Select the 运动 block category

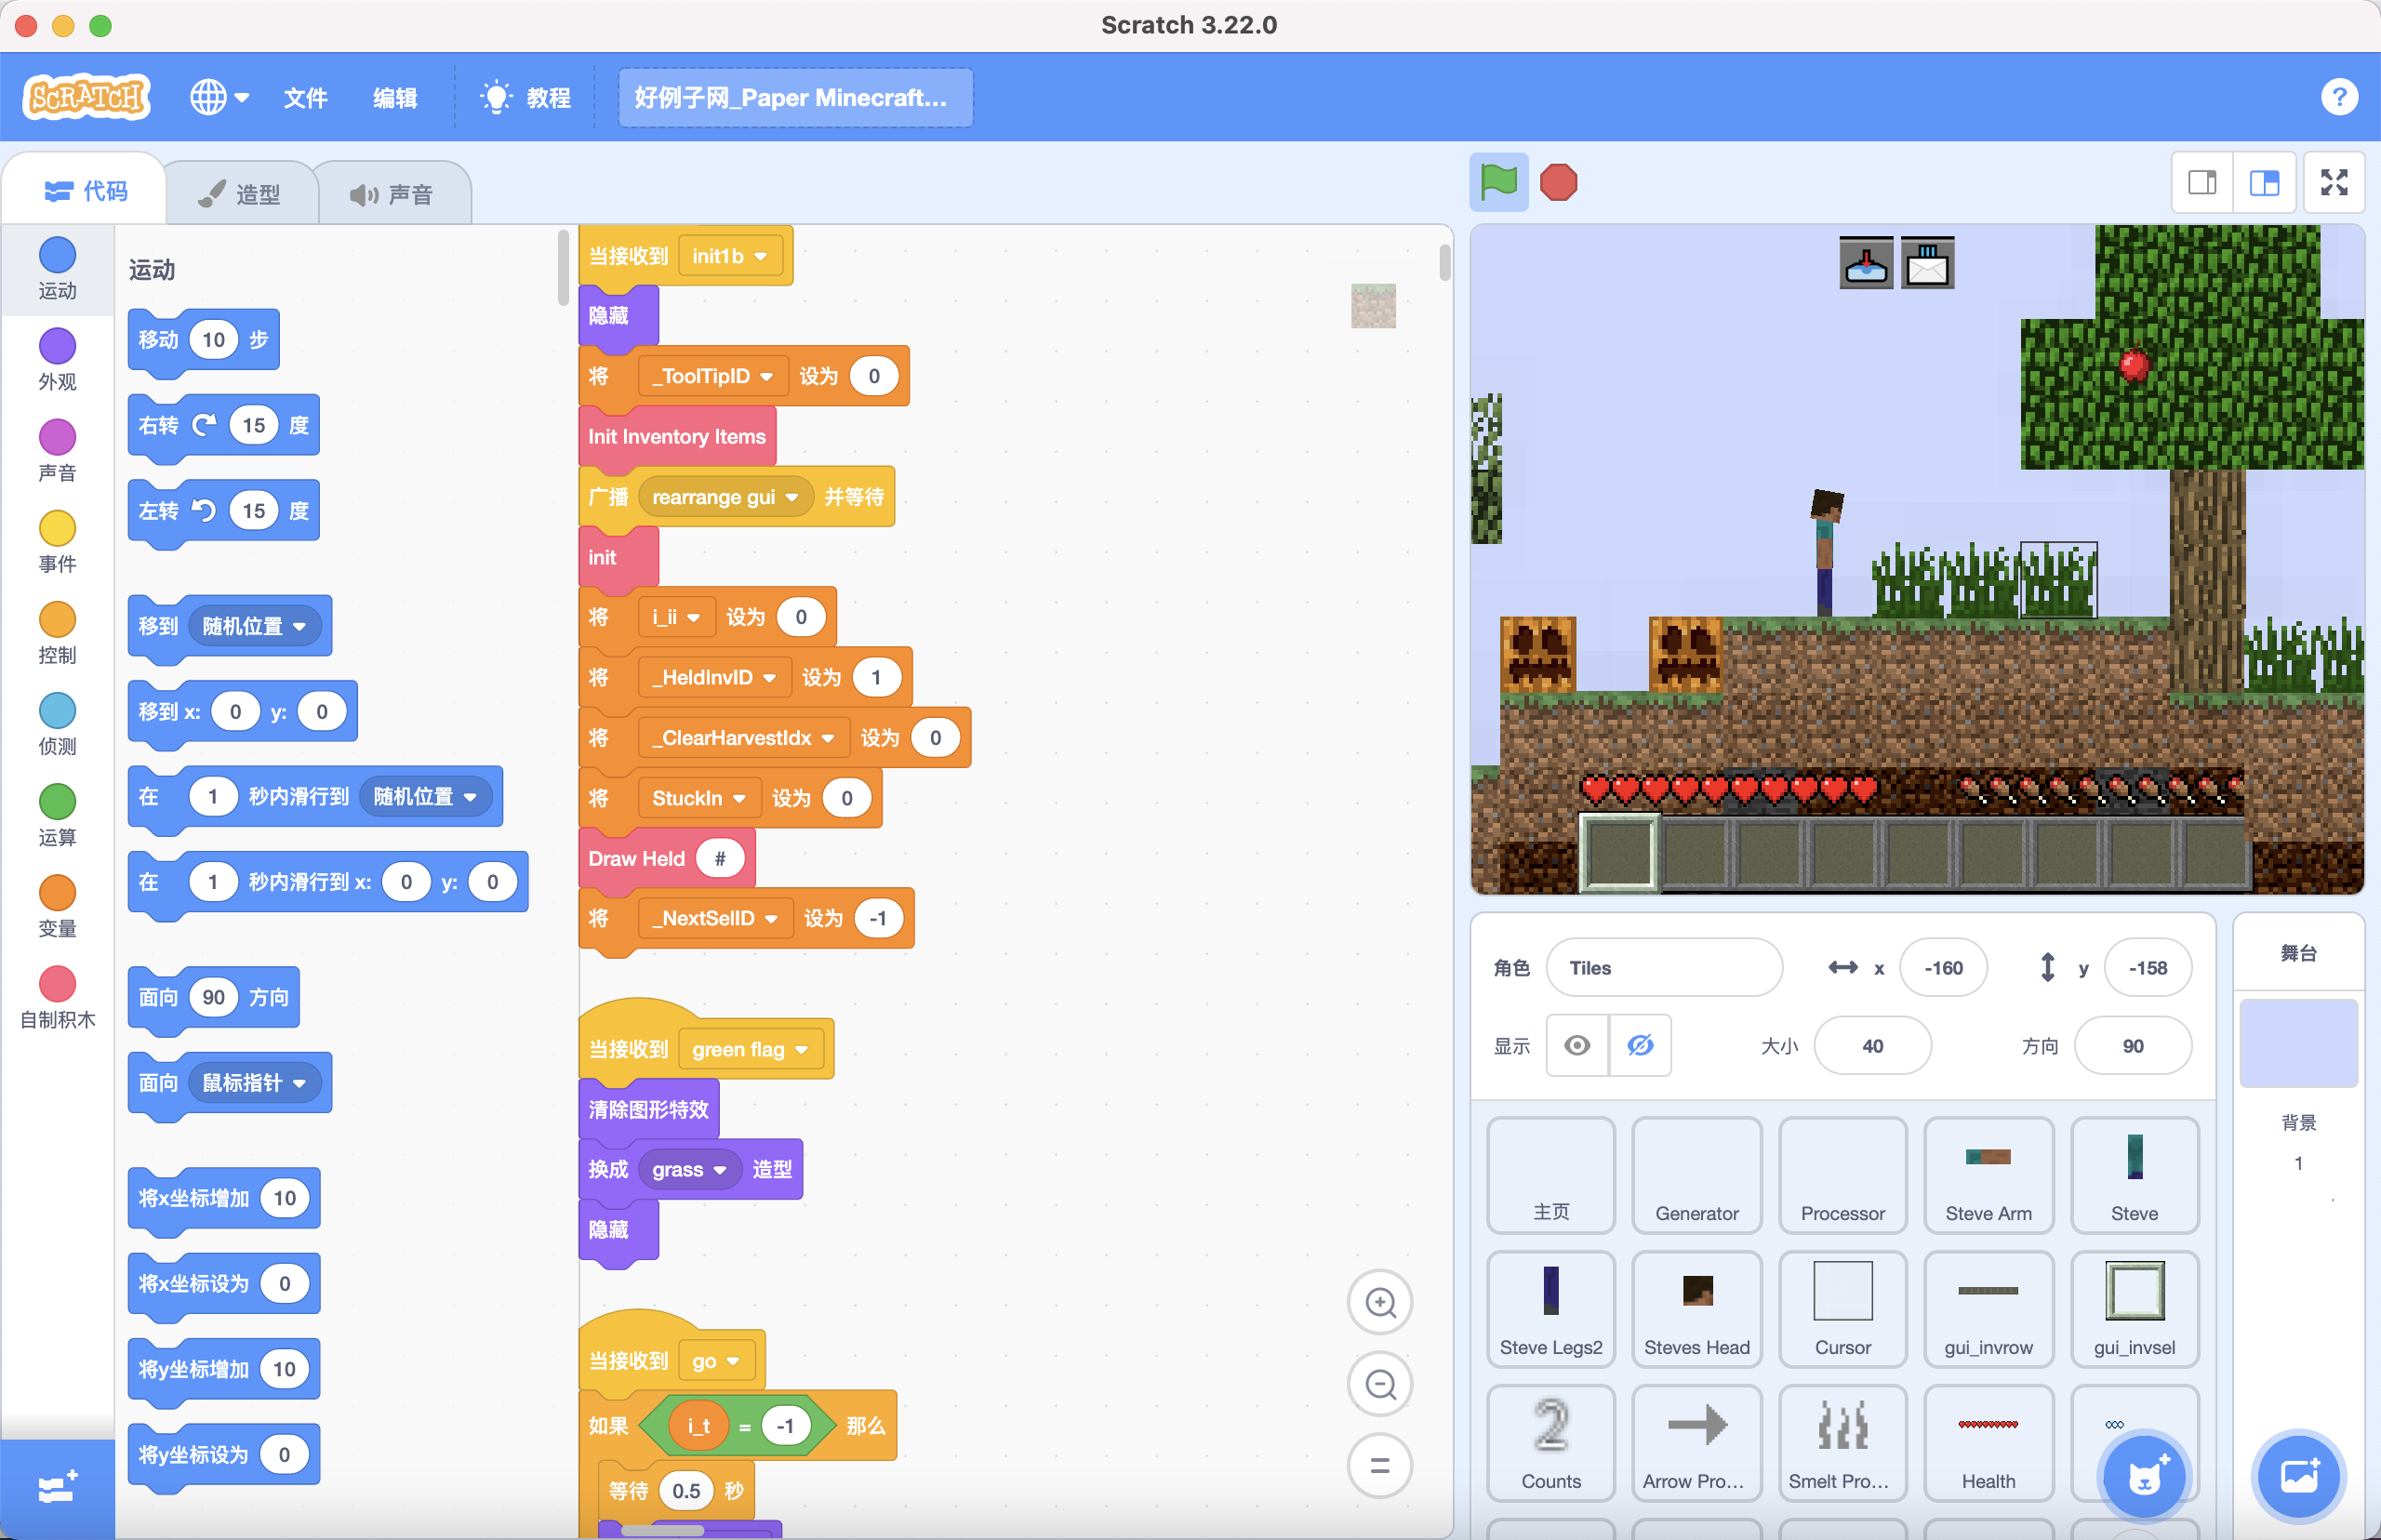click(x=57, y=268)
